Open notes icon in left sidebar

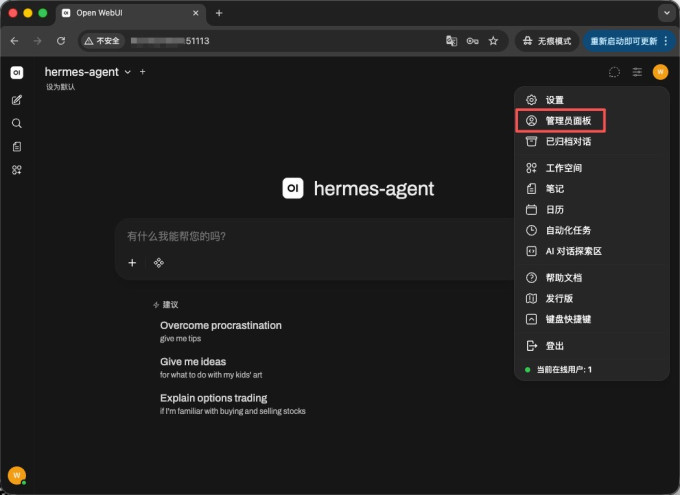tap(16, 147)
